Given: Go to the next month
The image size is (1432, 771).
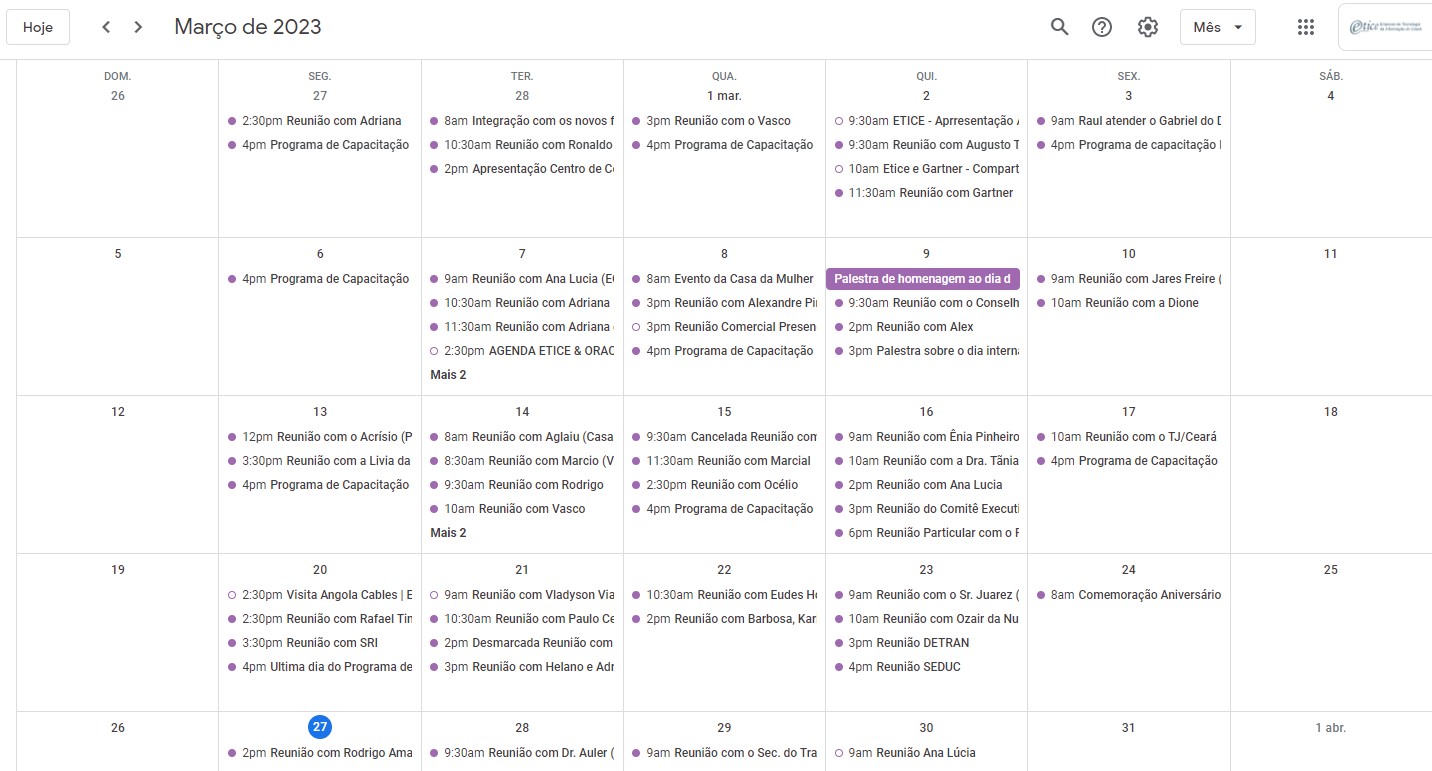Looking at the screenshot, I should pyautogui.click(x=138, y=27).
